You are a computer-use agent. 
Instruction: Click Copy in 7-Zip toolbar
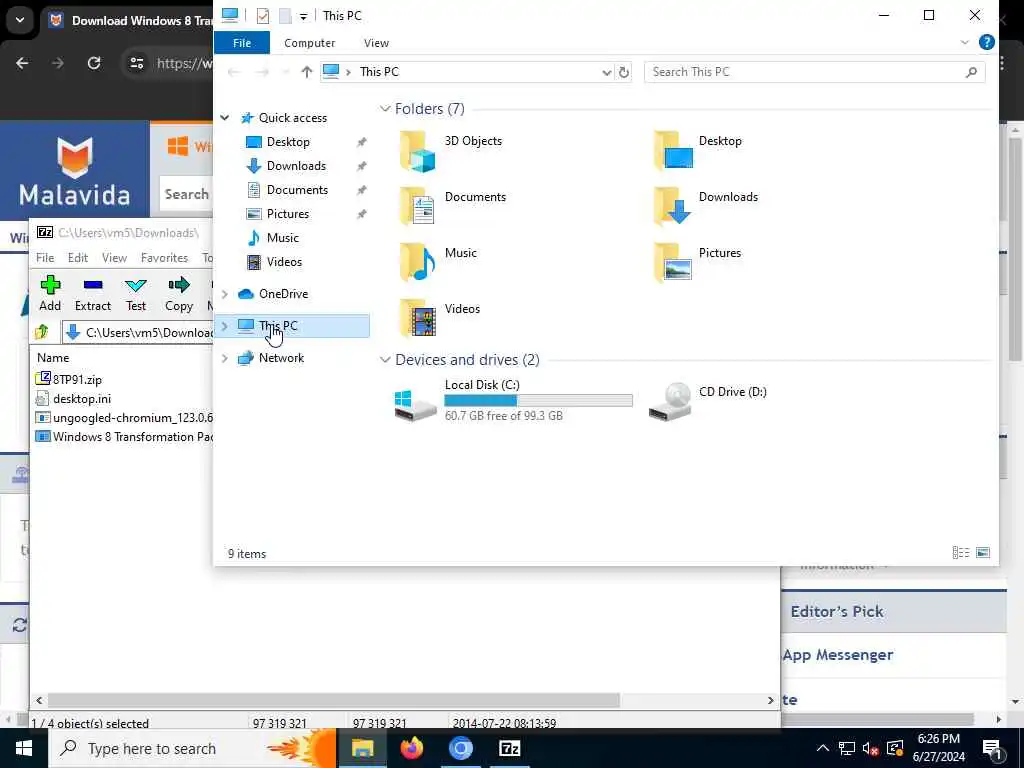click(x=178, y=293)
